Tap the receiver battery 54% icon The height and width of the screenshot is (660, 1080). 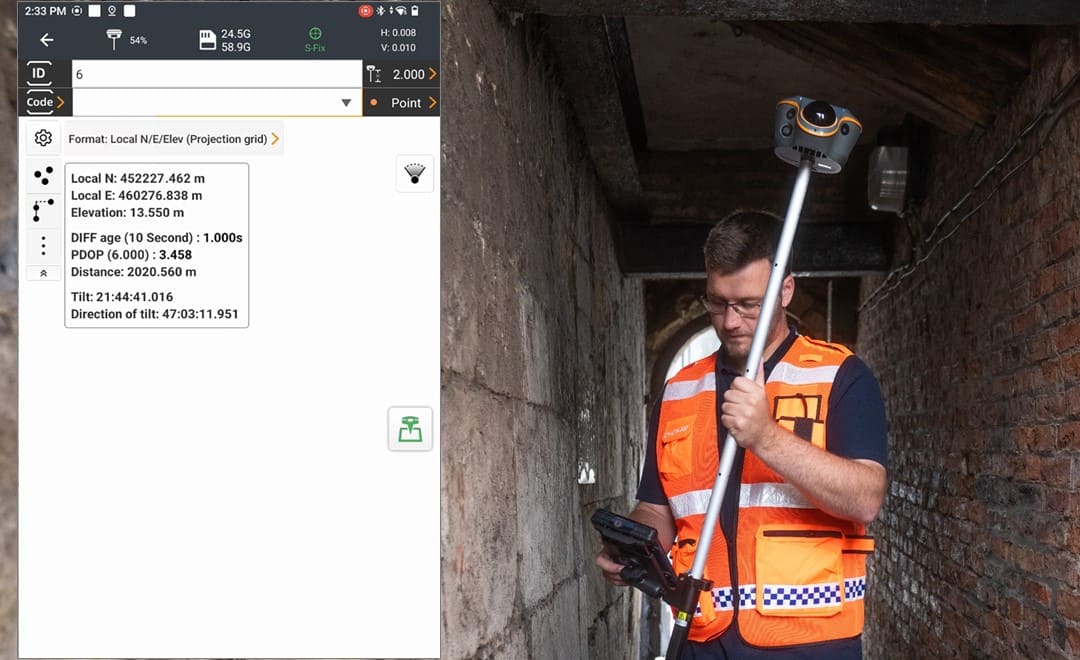pyautogui.click(x=127, y=40)
